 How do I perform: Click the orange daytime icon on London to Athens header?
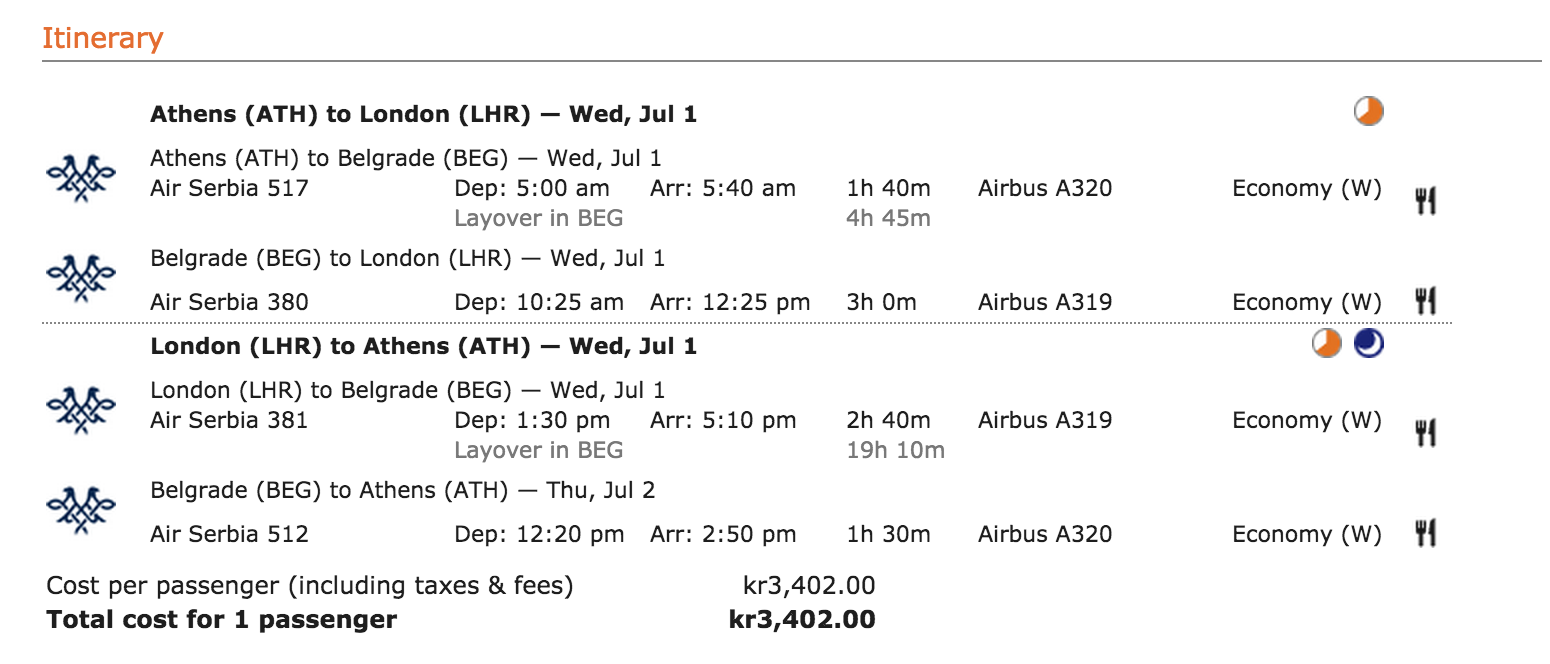pyautogui.click(x=1327, y=344)
